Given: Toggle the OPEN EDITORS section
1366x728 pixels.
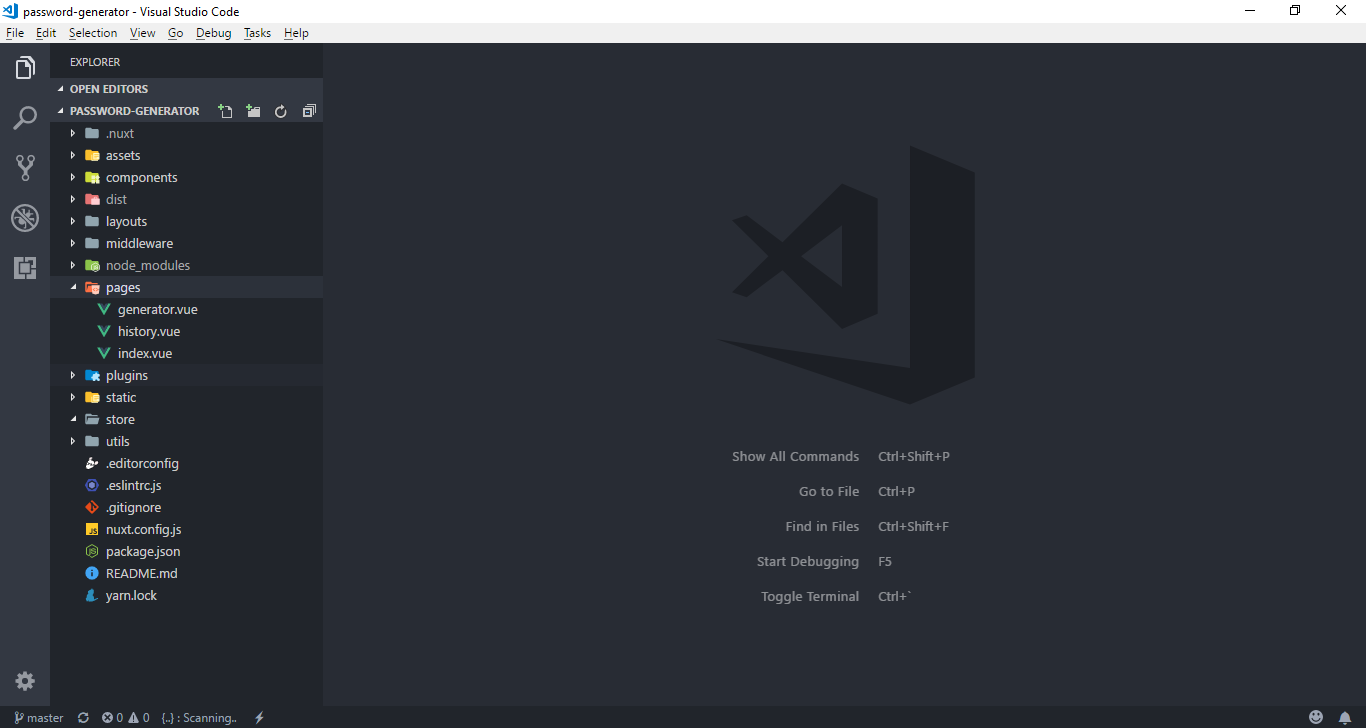Looking at the screenshot, I should (x=186, y=89).
